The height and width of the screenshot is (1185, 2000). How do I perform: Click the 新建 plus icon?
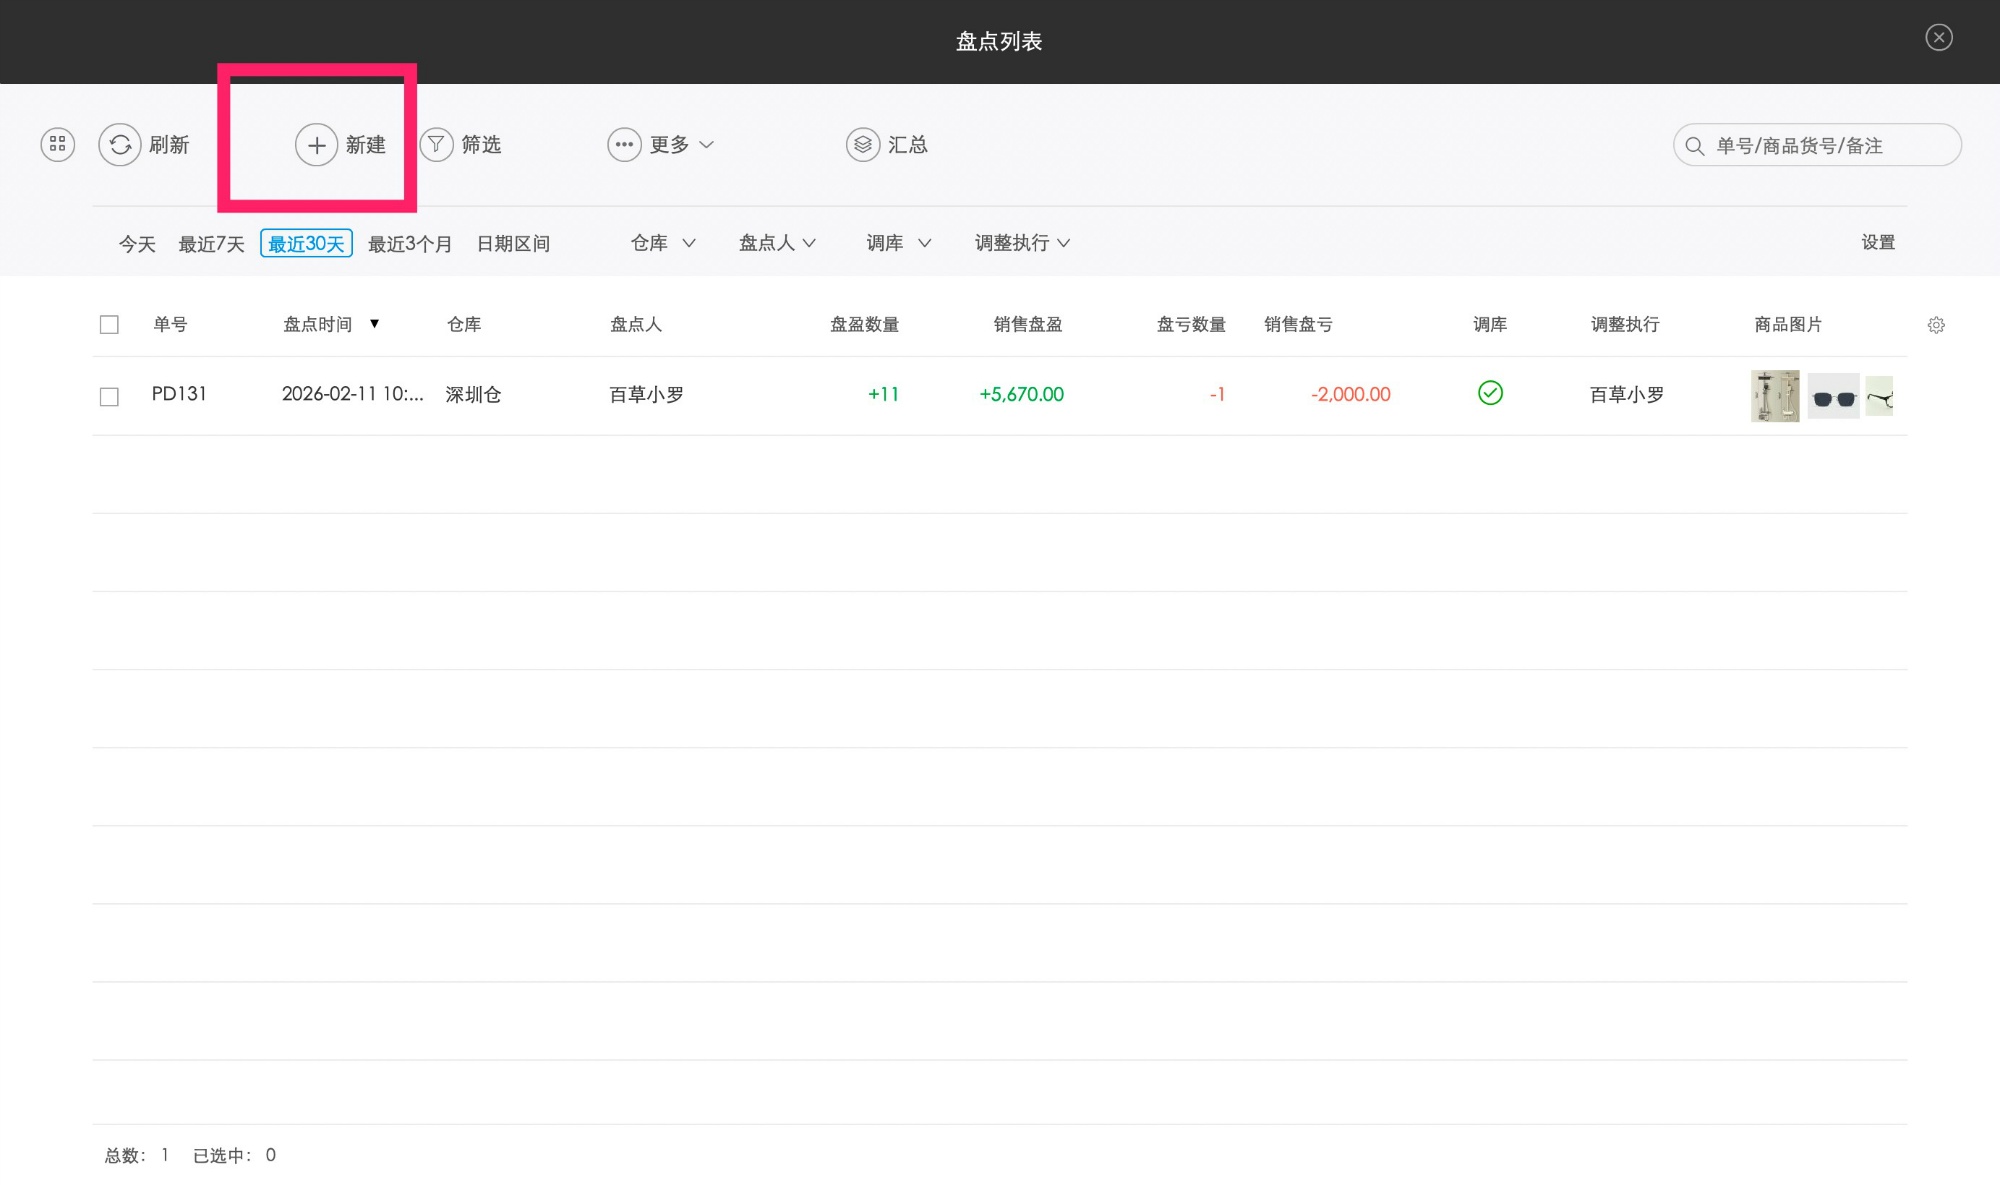tap(316, 146)
